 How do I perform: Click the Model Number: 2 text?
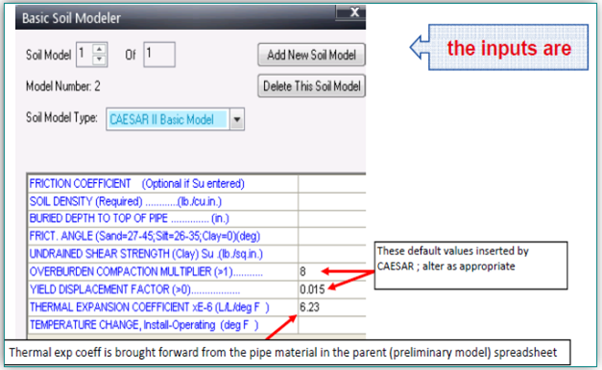pos(63,86)
